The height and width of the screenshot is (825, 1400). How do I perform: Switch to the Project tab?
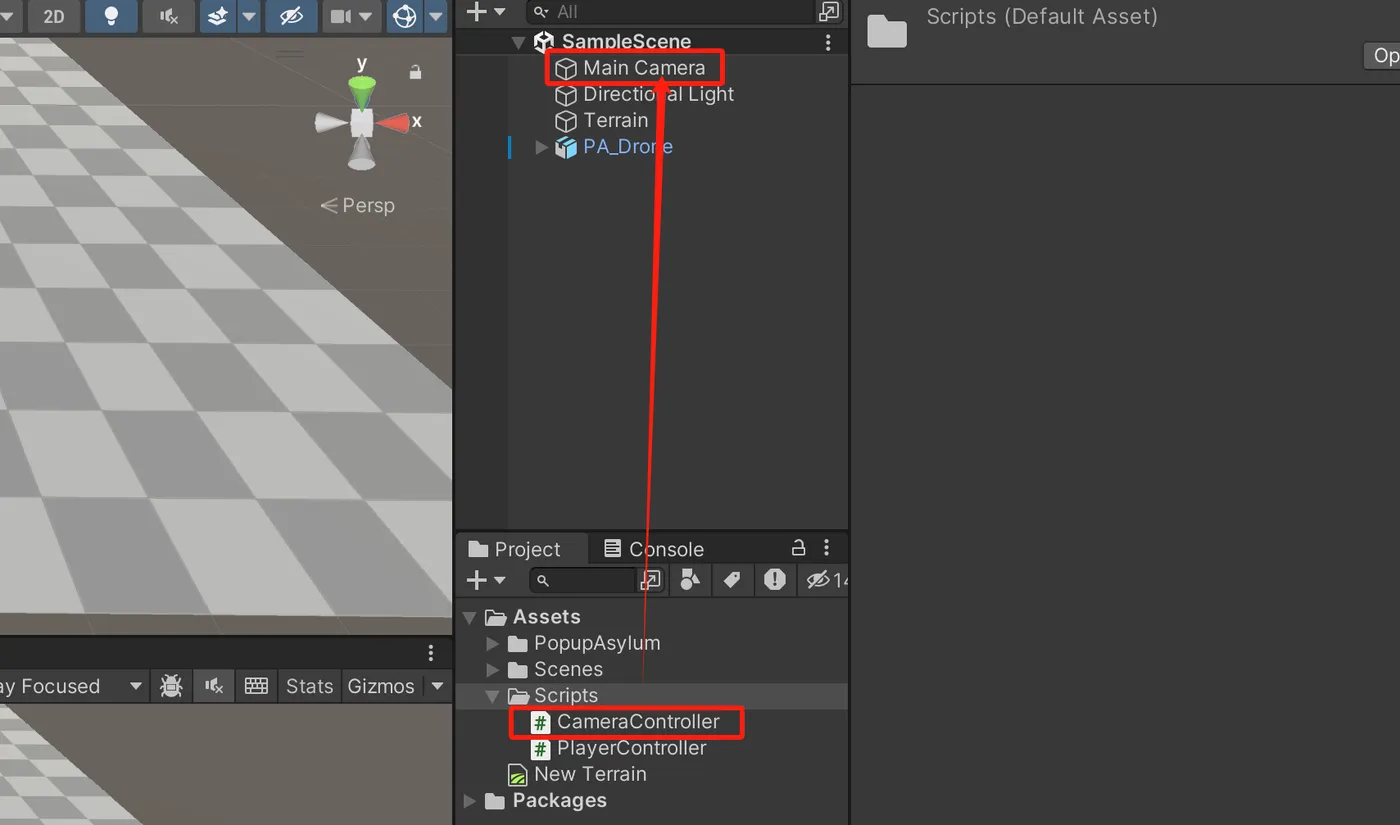(516, 549)
